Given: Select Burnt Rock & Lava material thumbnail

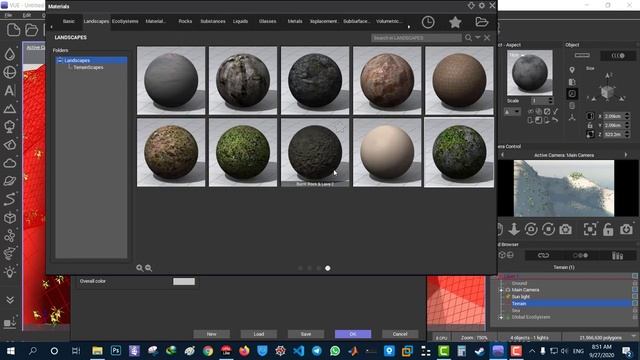Looking at the screenshot, I should pos(315,152).
